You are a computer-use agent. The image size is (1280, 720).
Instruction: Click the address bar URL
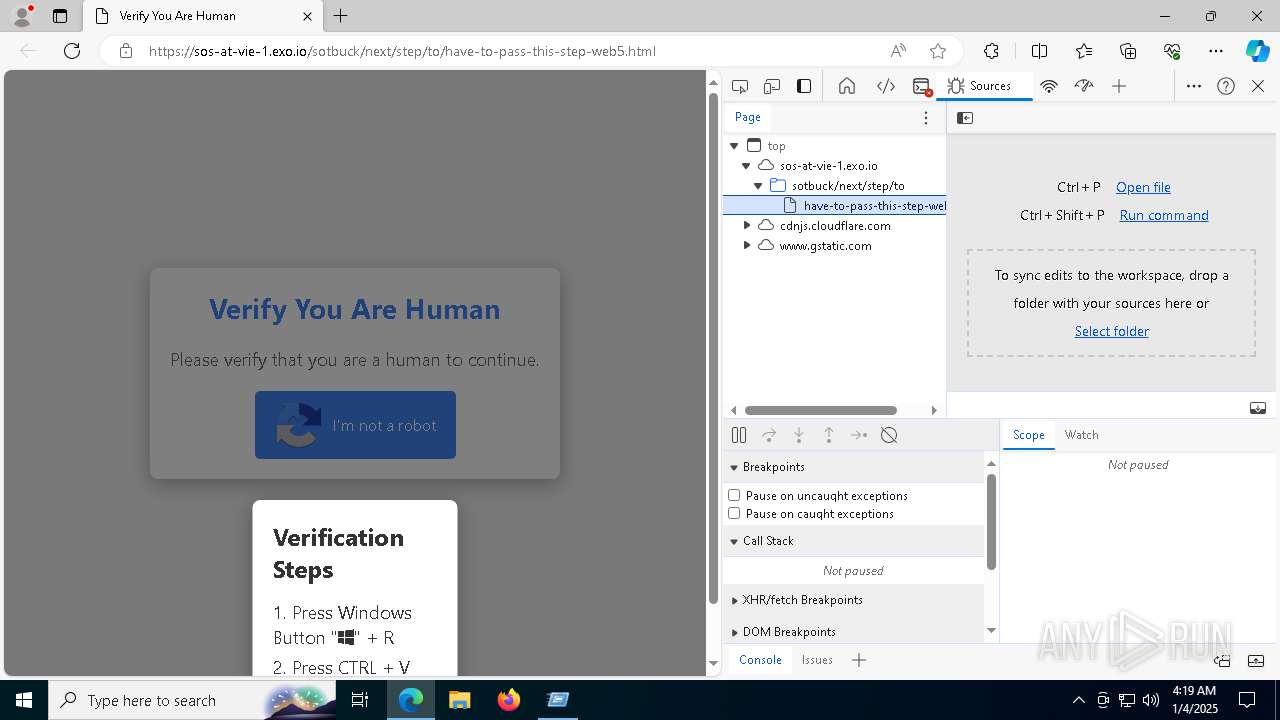point(402,51)
